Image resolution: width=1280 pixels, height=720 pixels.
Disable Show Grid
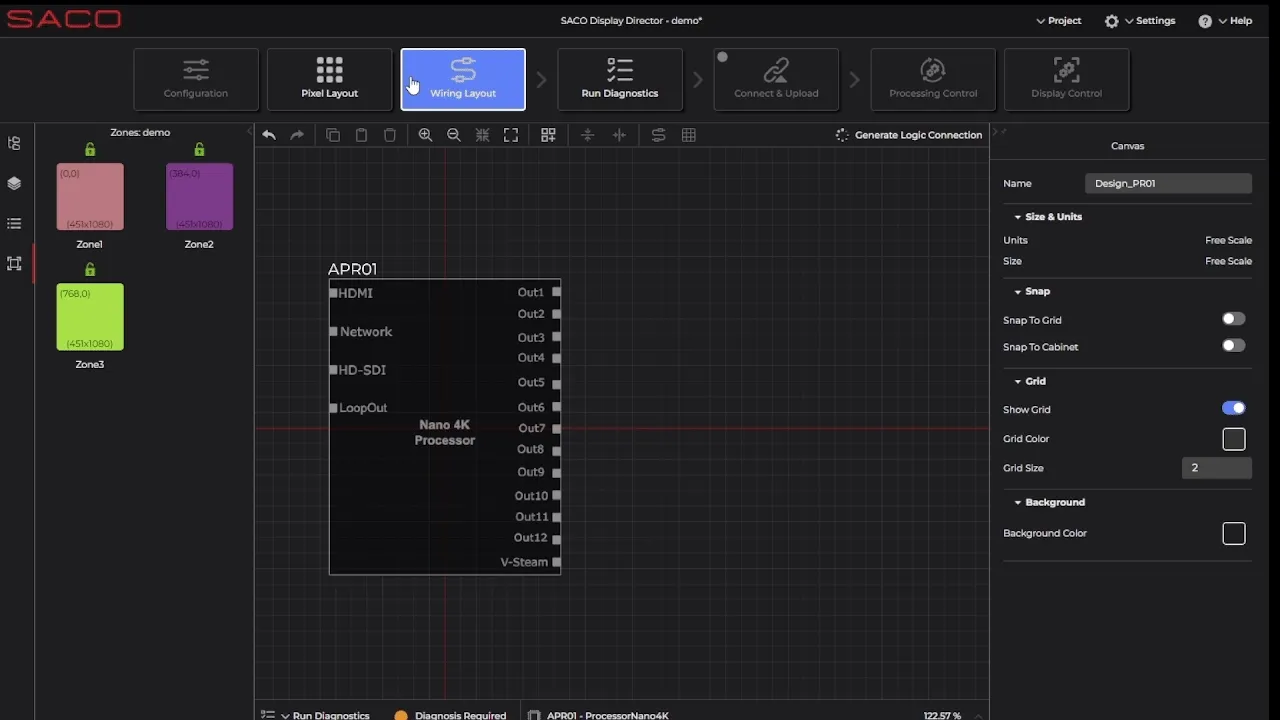tap(1233, 408)
